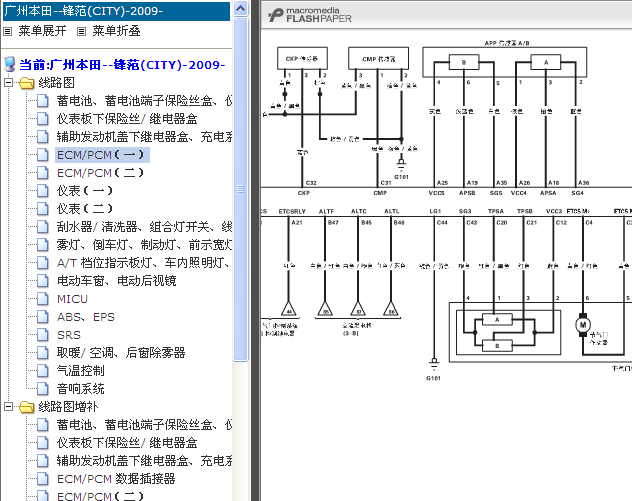The image size is (632, 501).
Task: Click page icon beside 电动车窗、电动后视镜
Action: (x=43, y=281)
